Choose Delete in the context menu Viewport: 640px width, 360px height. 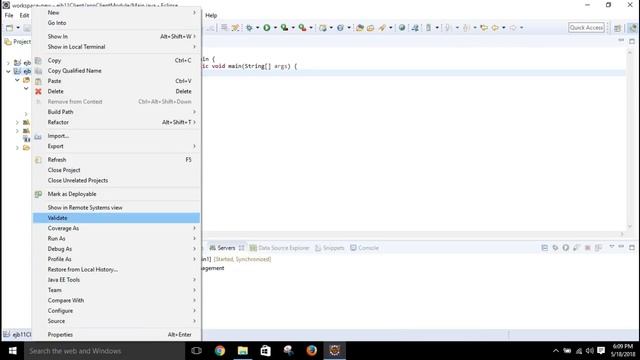116,91
